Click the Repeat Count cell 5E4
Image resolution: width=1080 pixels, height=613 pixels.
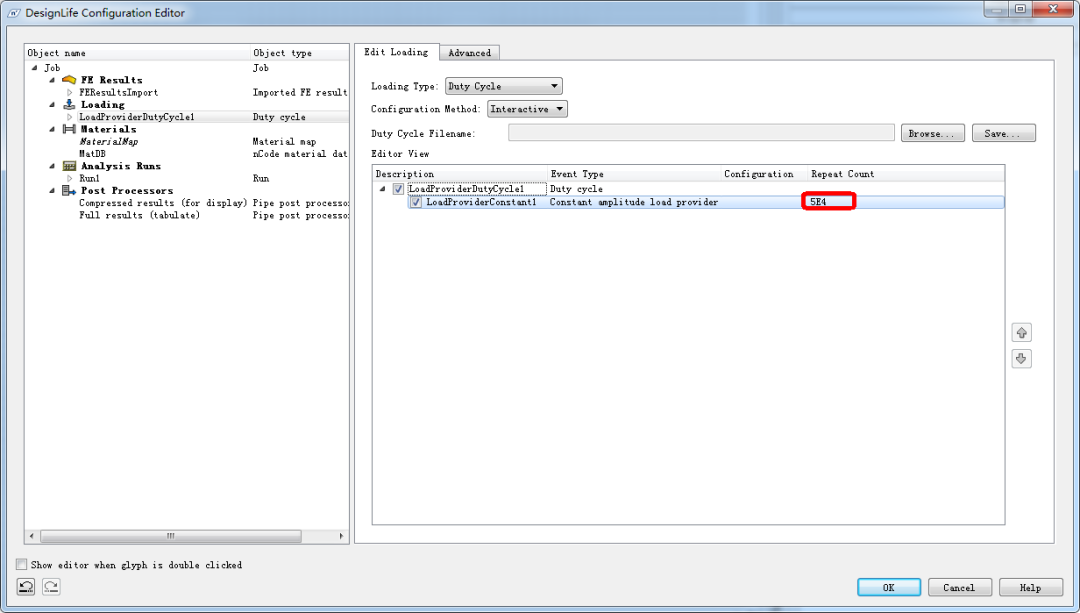coord(829,202)
